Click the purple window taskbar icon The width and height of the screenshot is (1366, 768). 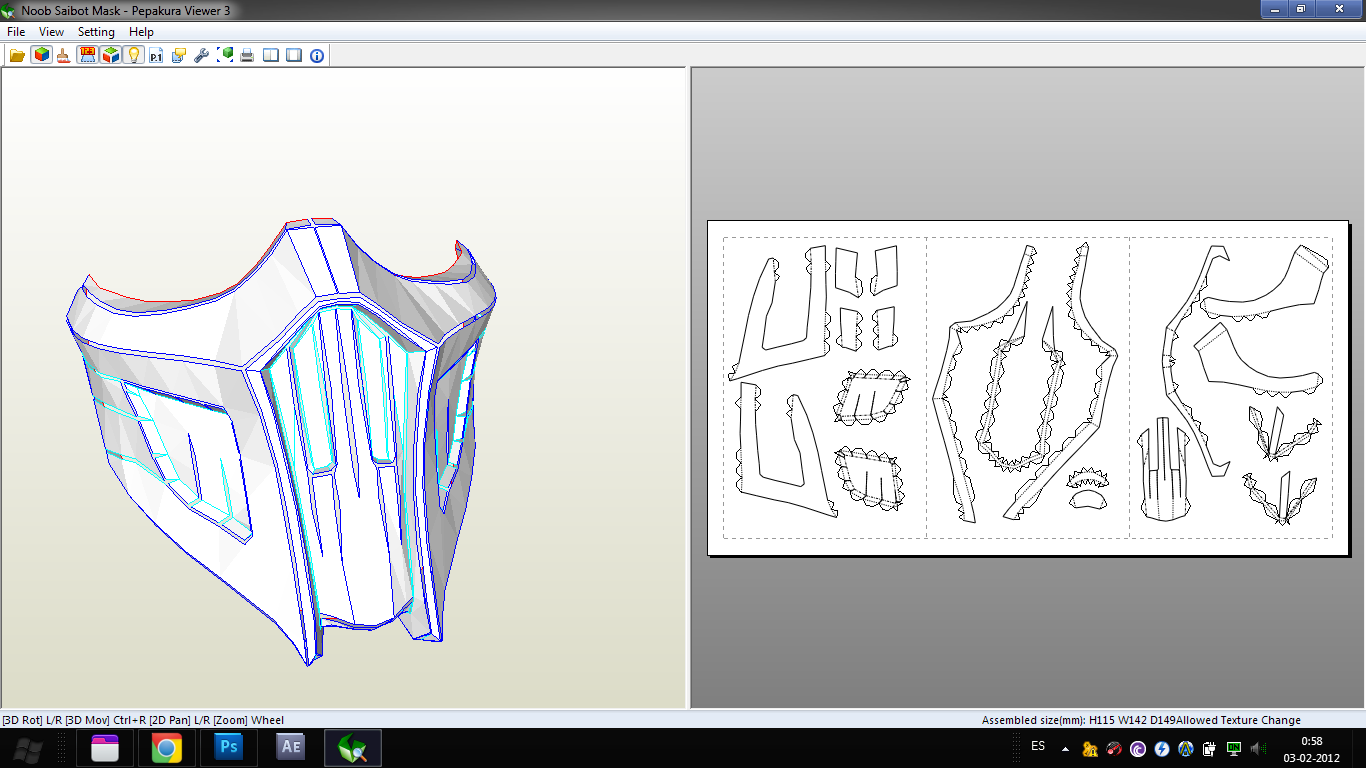[x=105, y=747]
